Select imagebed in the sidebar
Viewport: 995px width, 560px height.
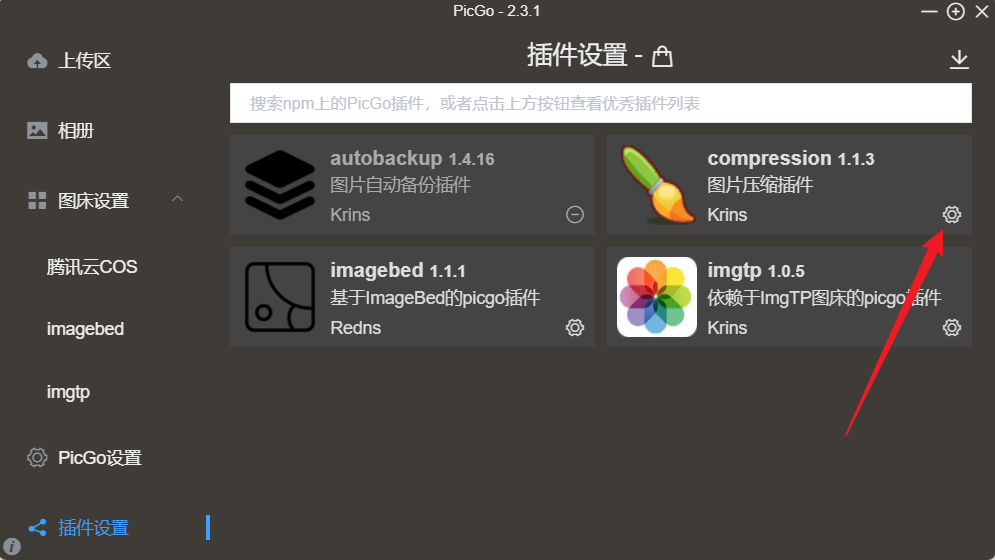(85, 329)
